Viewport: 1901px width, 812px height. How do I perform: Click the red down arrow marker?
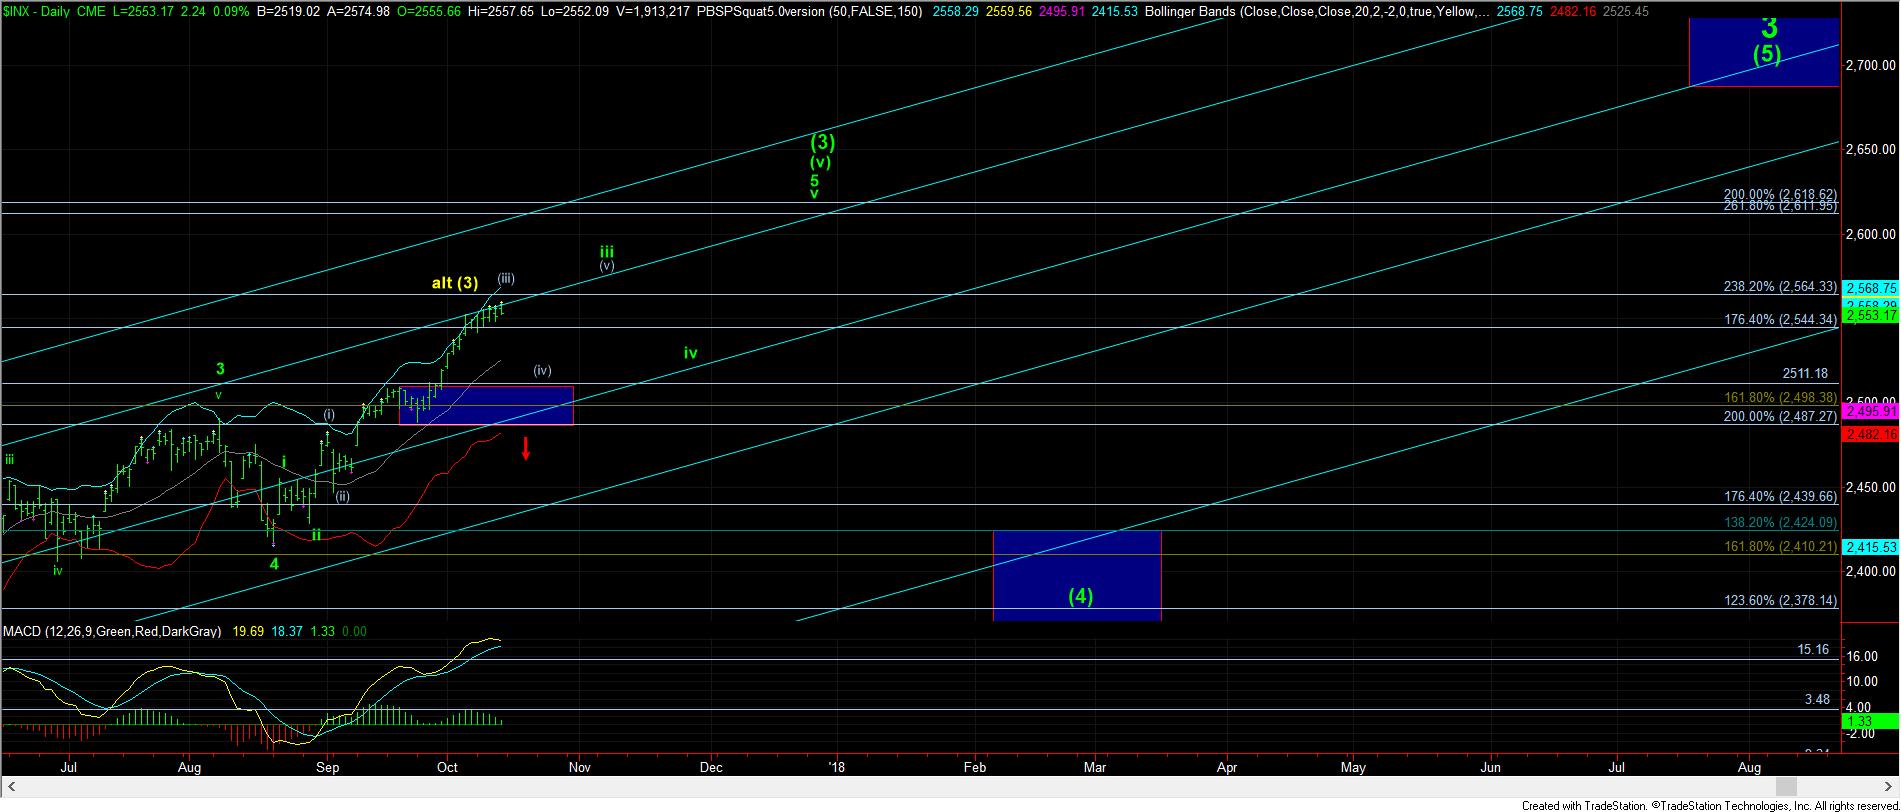[525, 448]
